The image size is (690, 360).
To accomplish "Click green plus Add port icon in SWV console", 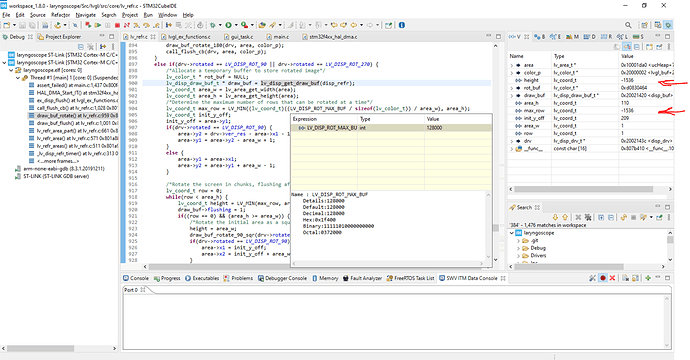I will pos(648,278).
